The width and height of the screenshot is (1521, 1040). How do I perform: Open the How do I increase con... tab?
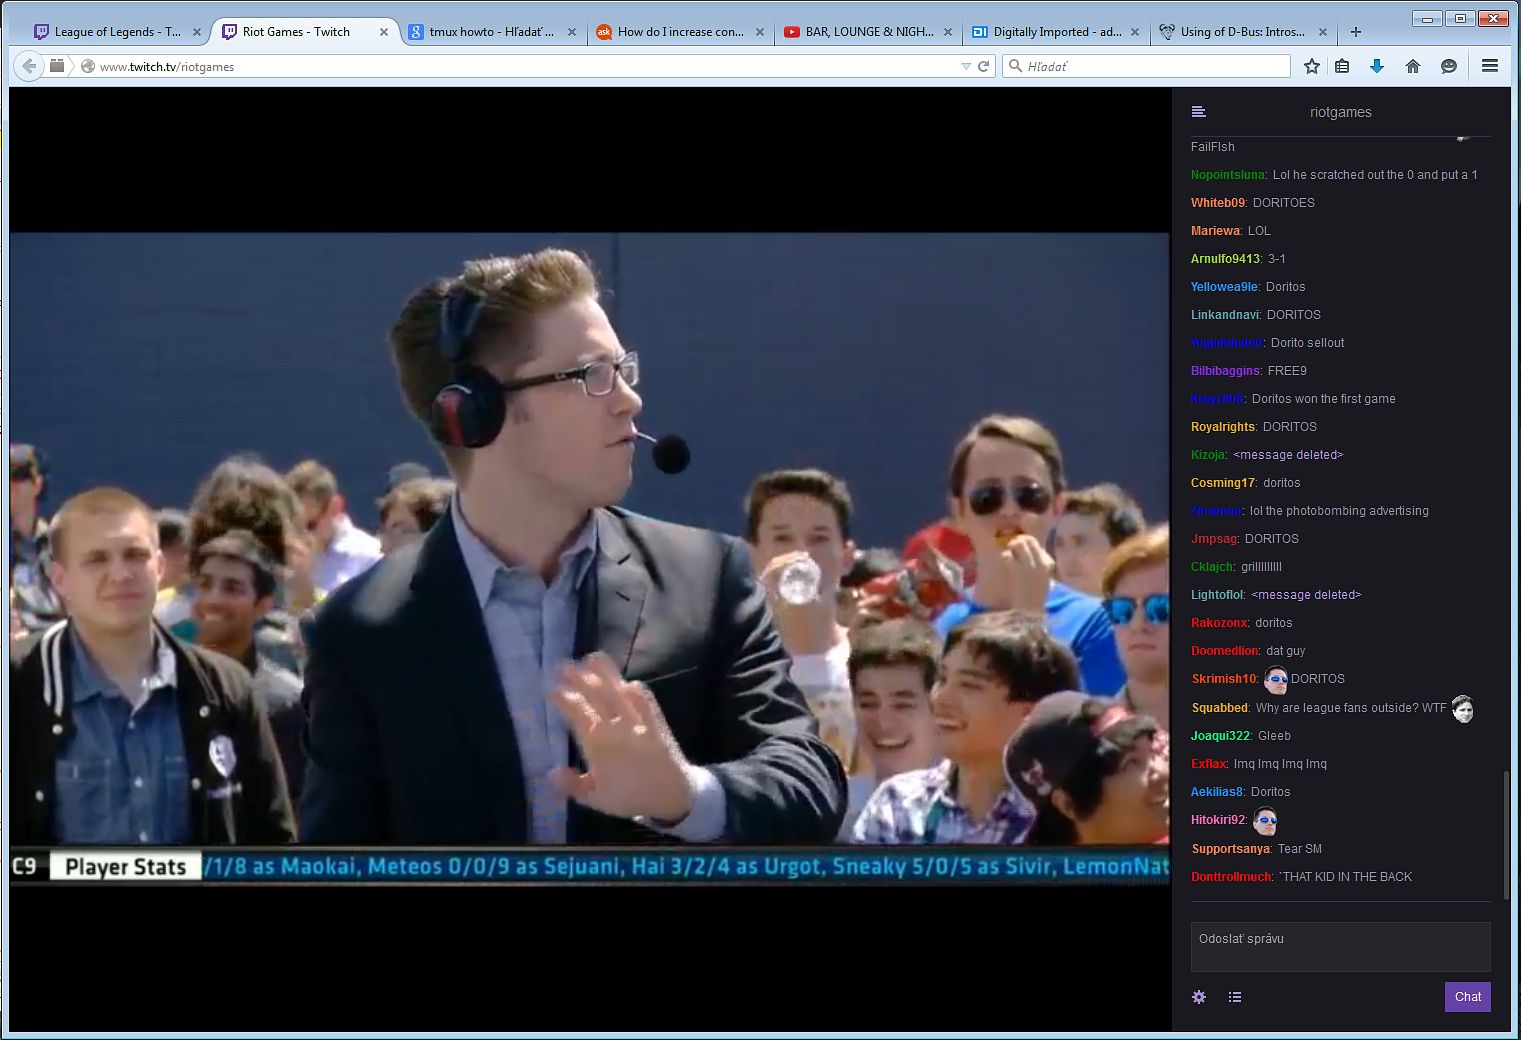pyautogui.click(x=680, y=32)
